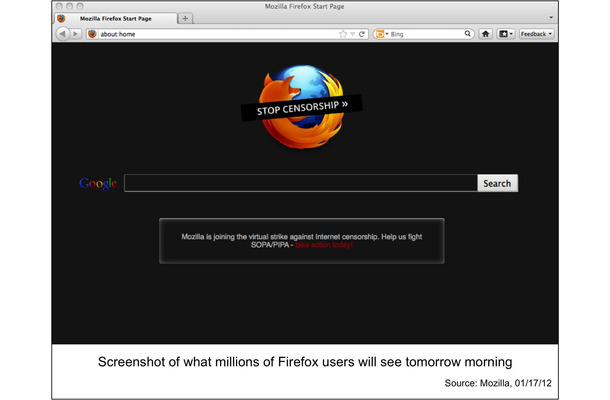Viewport: 610px width, 400px height.
Task: Click the window close button
Action: [59, 6]
